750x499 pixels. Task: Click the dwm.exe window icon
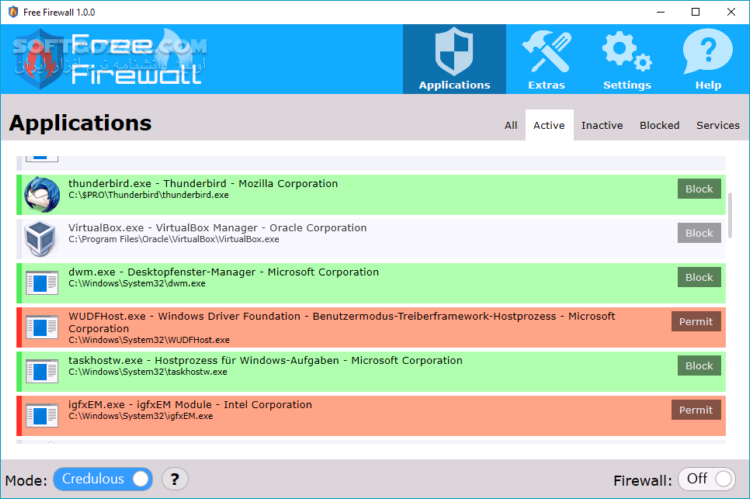coord(42,283)
